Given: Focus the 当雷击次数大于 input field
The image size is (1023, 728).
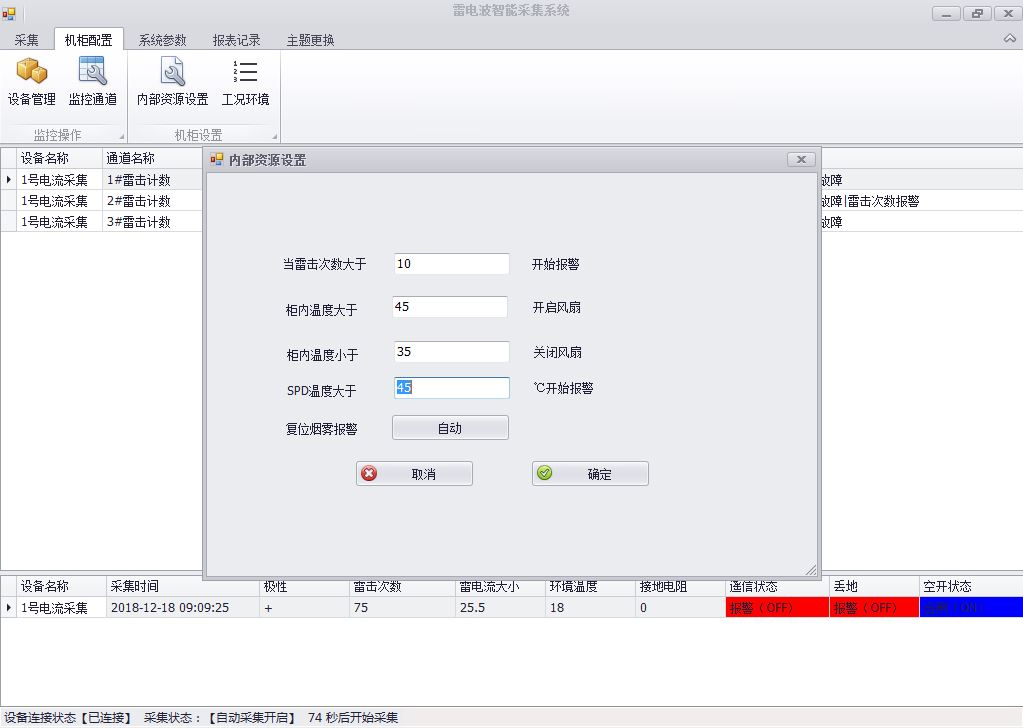Looking at the screenshot, I should [451, 264].
